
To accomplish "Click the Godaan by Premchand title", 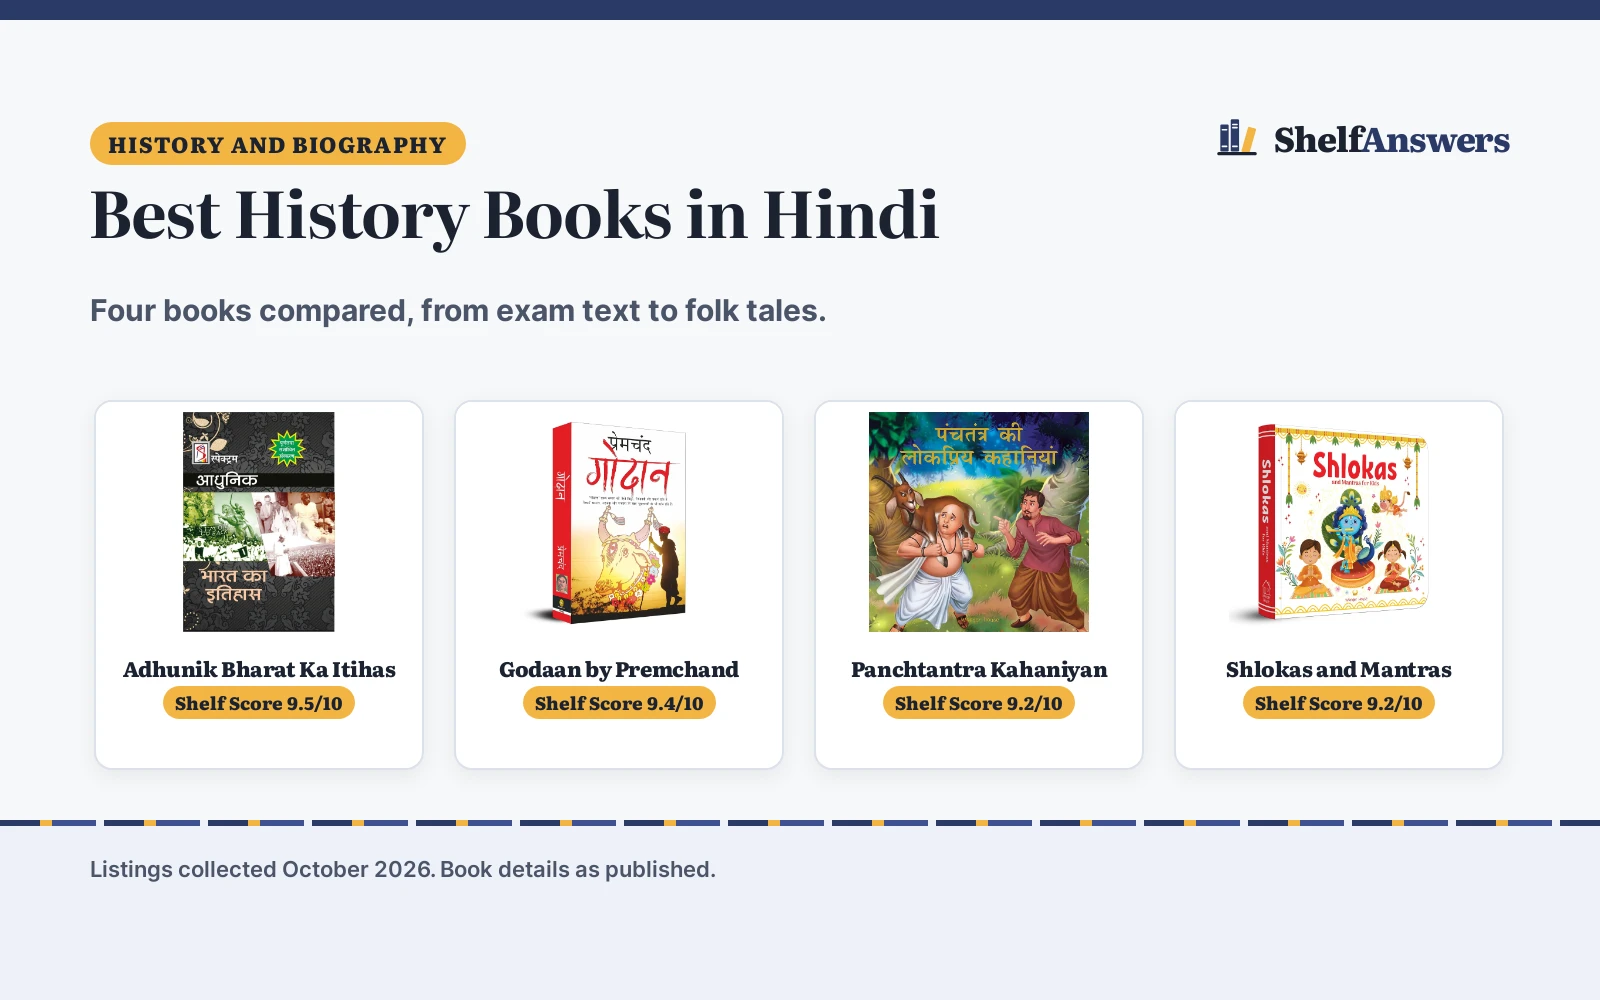I will [619, 670].
